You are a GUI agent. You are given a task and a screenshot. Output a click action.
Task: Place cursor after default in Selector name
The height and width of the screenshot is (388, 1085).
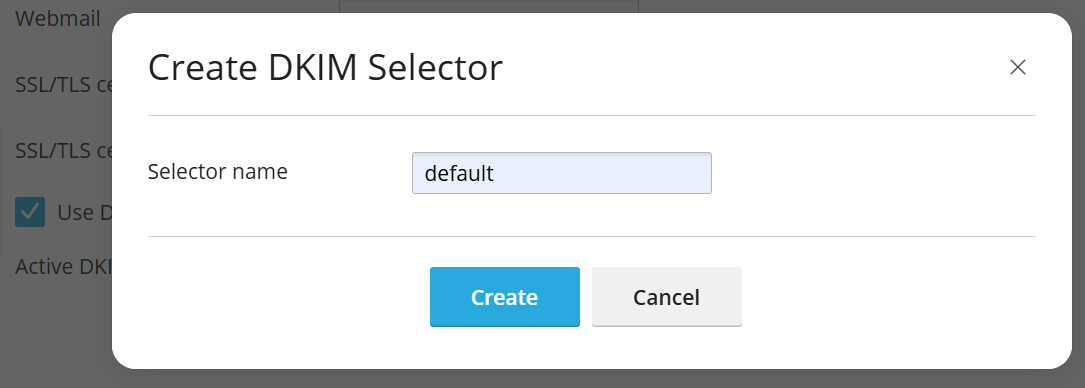click(497, 173)
